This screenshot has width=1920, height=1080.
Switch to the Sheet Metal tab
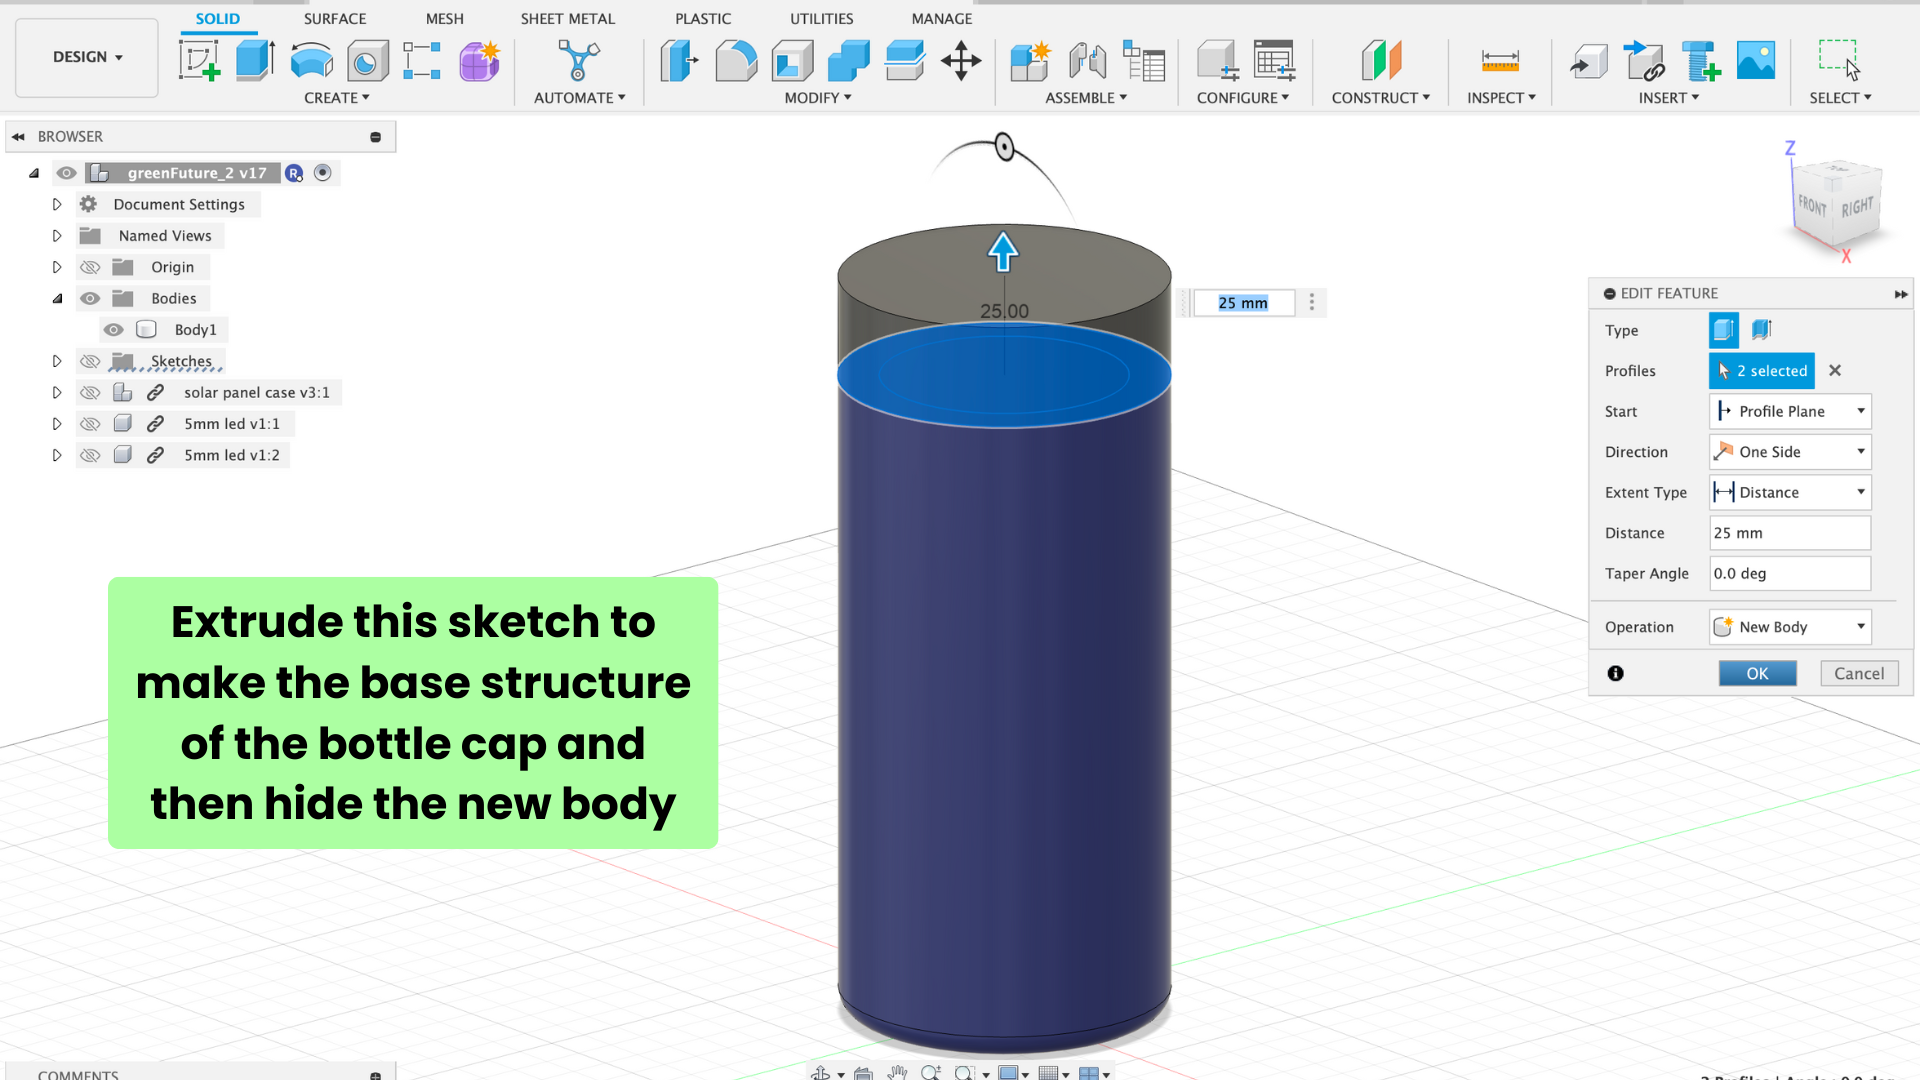tap(568, 19)
